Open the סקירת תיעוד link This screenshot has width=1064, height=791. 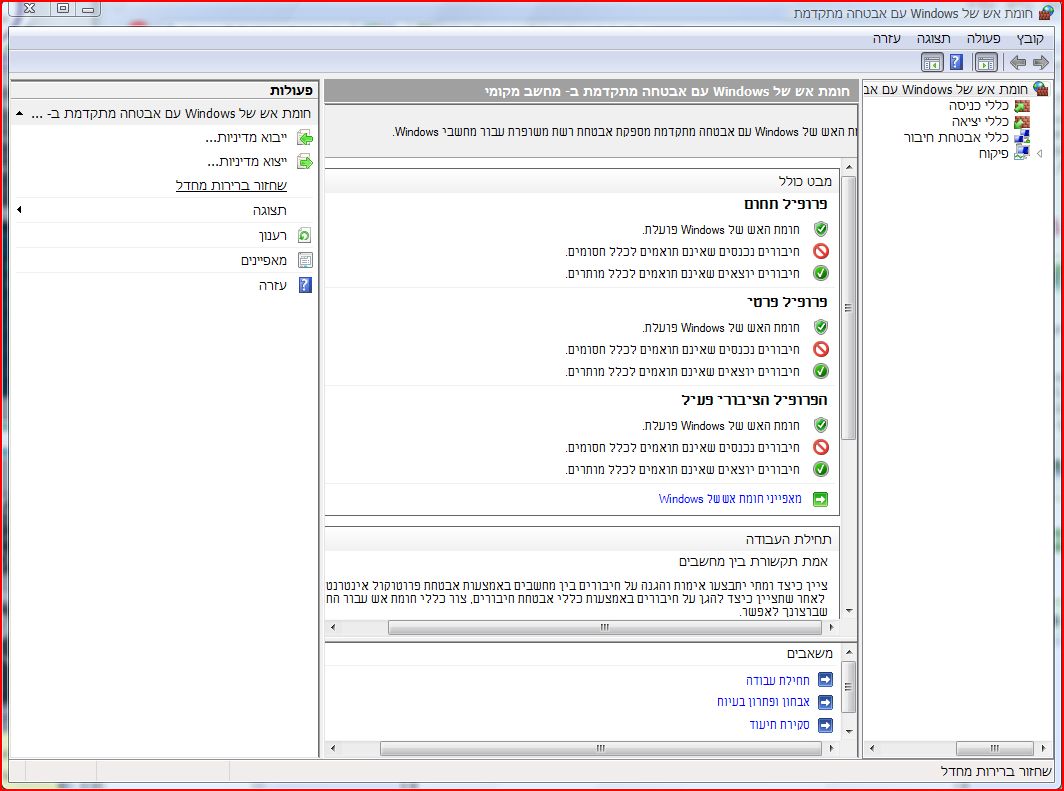click(780, 725)
